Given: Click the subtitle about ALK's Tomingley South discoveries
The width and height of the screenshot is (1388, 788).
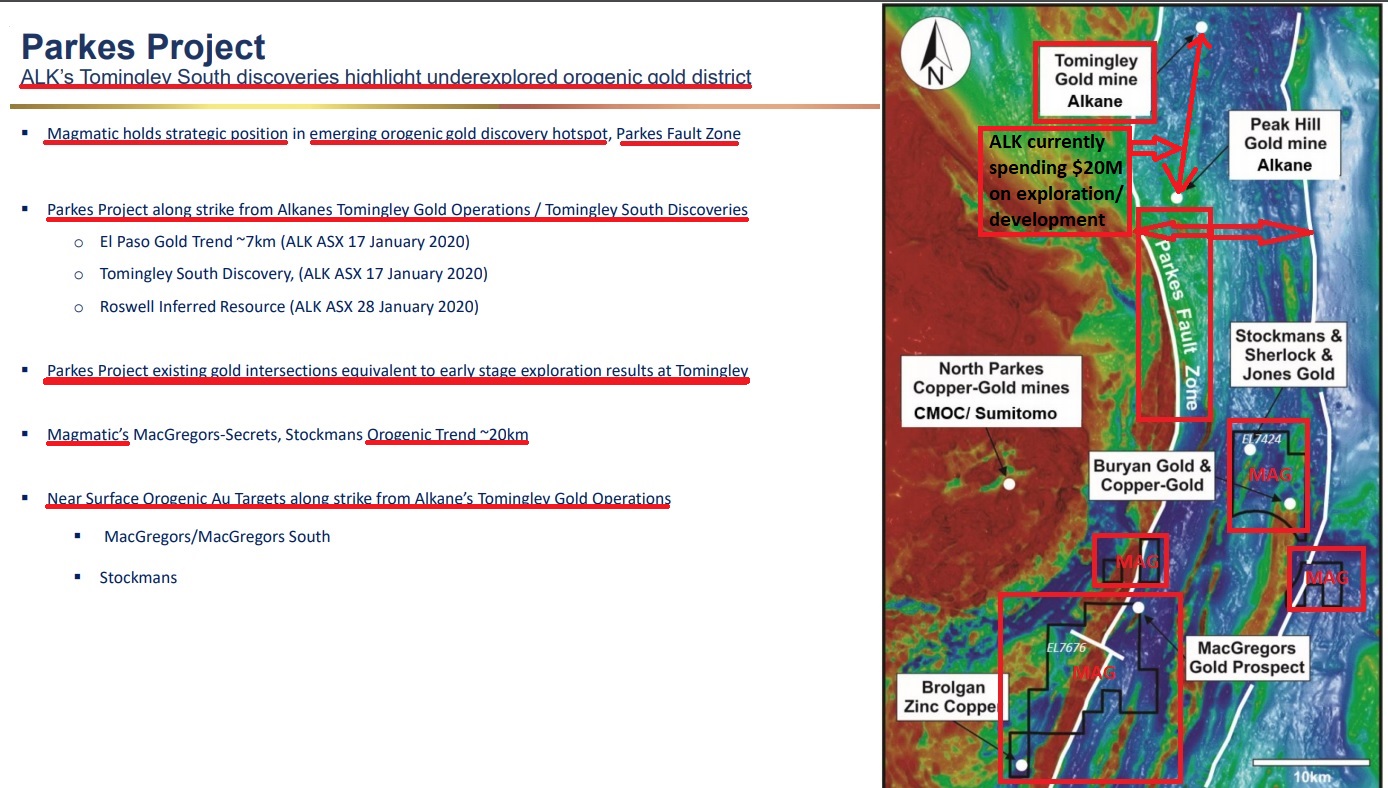Looking at the screenshot, I should [386, 77].
